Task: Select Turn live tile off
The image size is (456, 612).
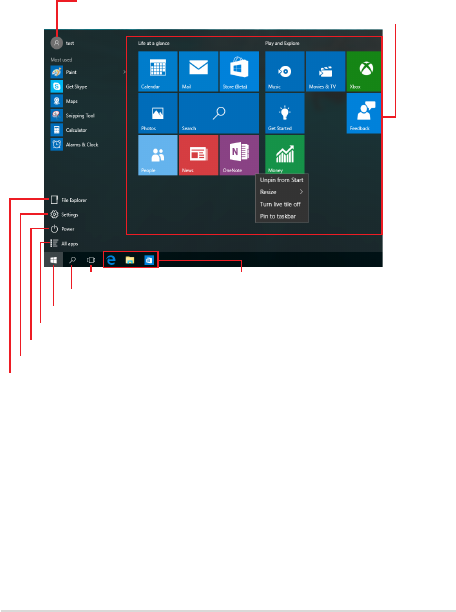Action: pyautogui.click(x=280, y=204)
